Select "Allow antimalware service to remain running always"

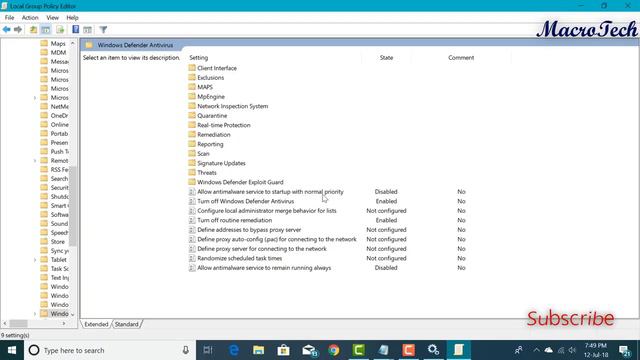[x=264, y=268]
